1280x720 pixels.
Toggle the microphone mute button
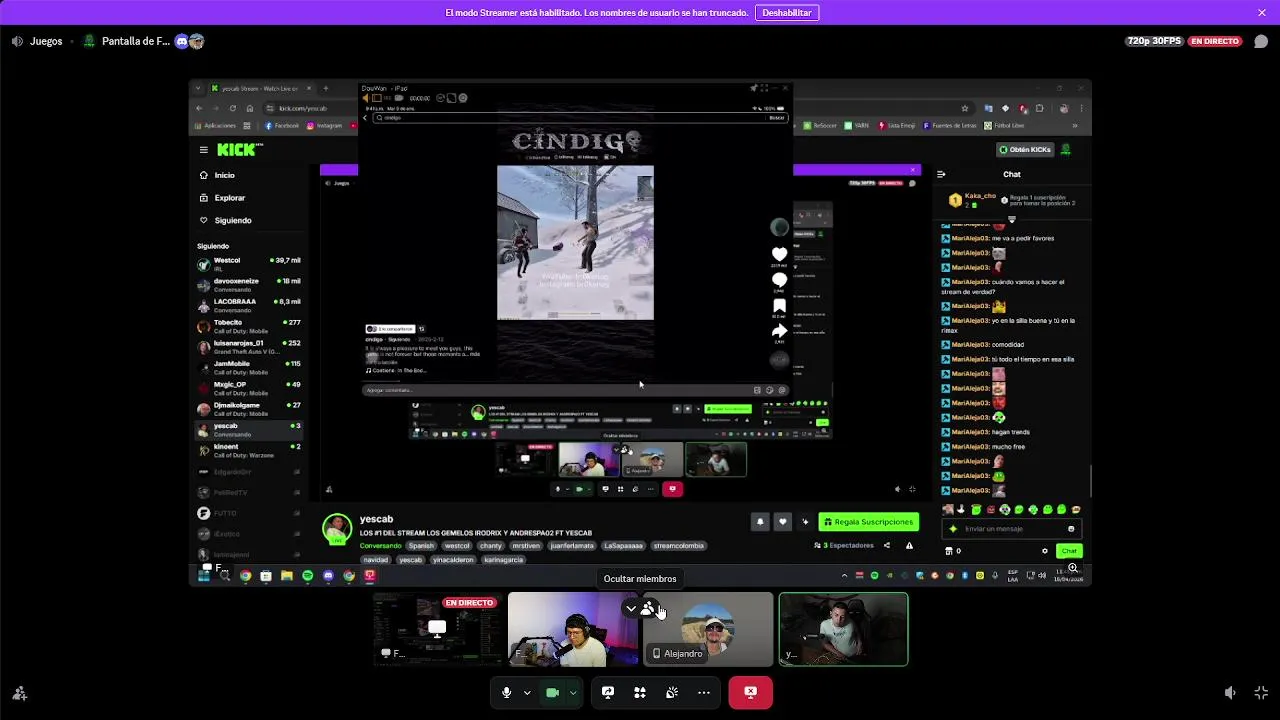click(x=507, y=692)
